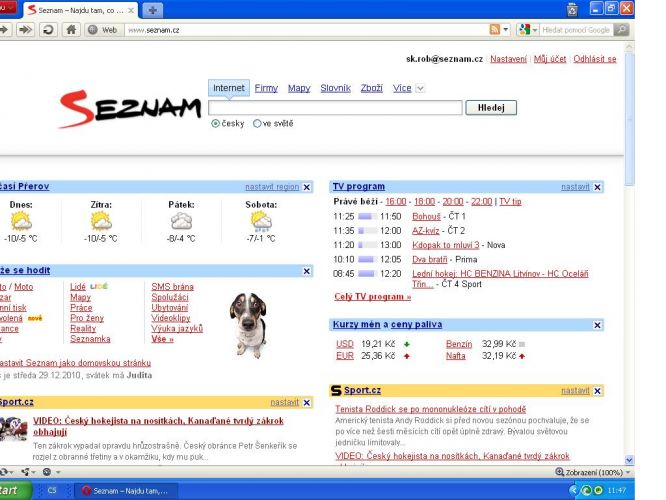Click today's Dnes weather icon
The image size is (666, 500).
21,222
